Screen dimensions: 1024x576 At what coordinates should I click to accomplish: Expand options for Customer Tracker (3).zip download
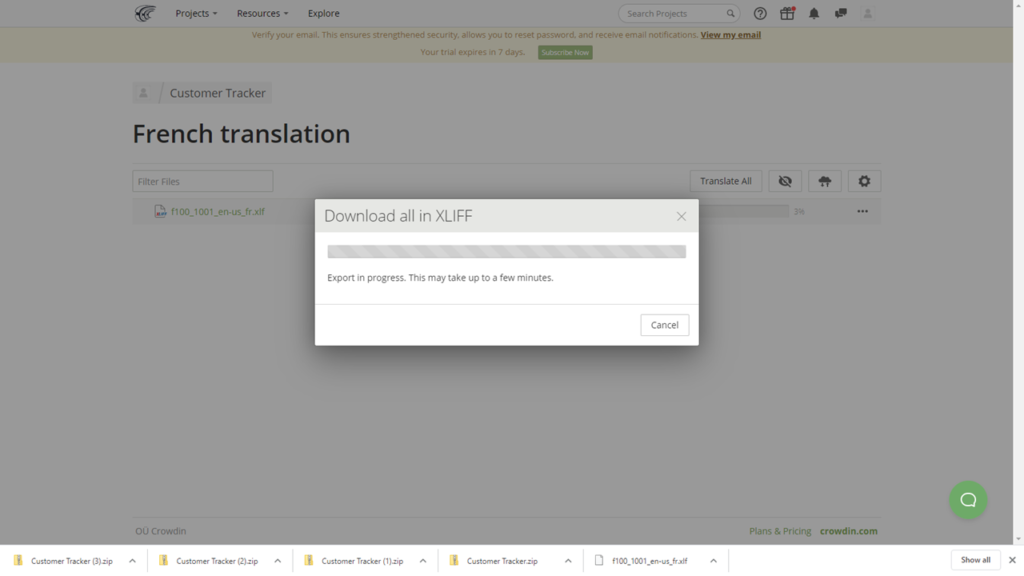click(133, 561)
